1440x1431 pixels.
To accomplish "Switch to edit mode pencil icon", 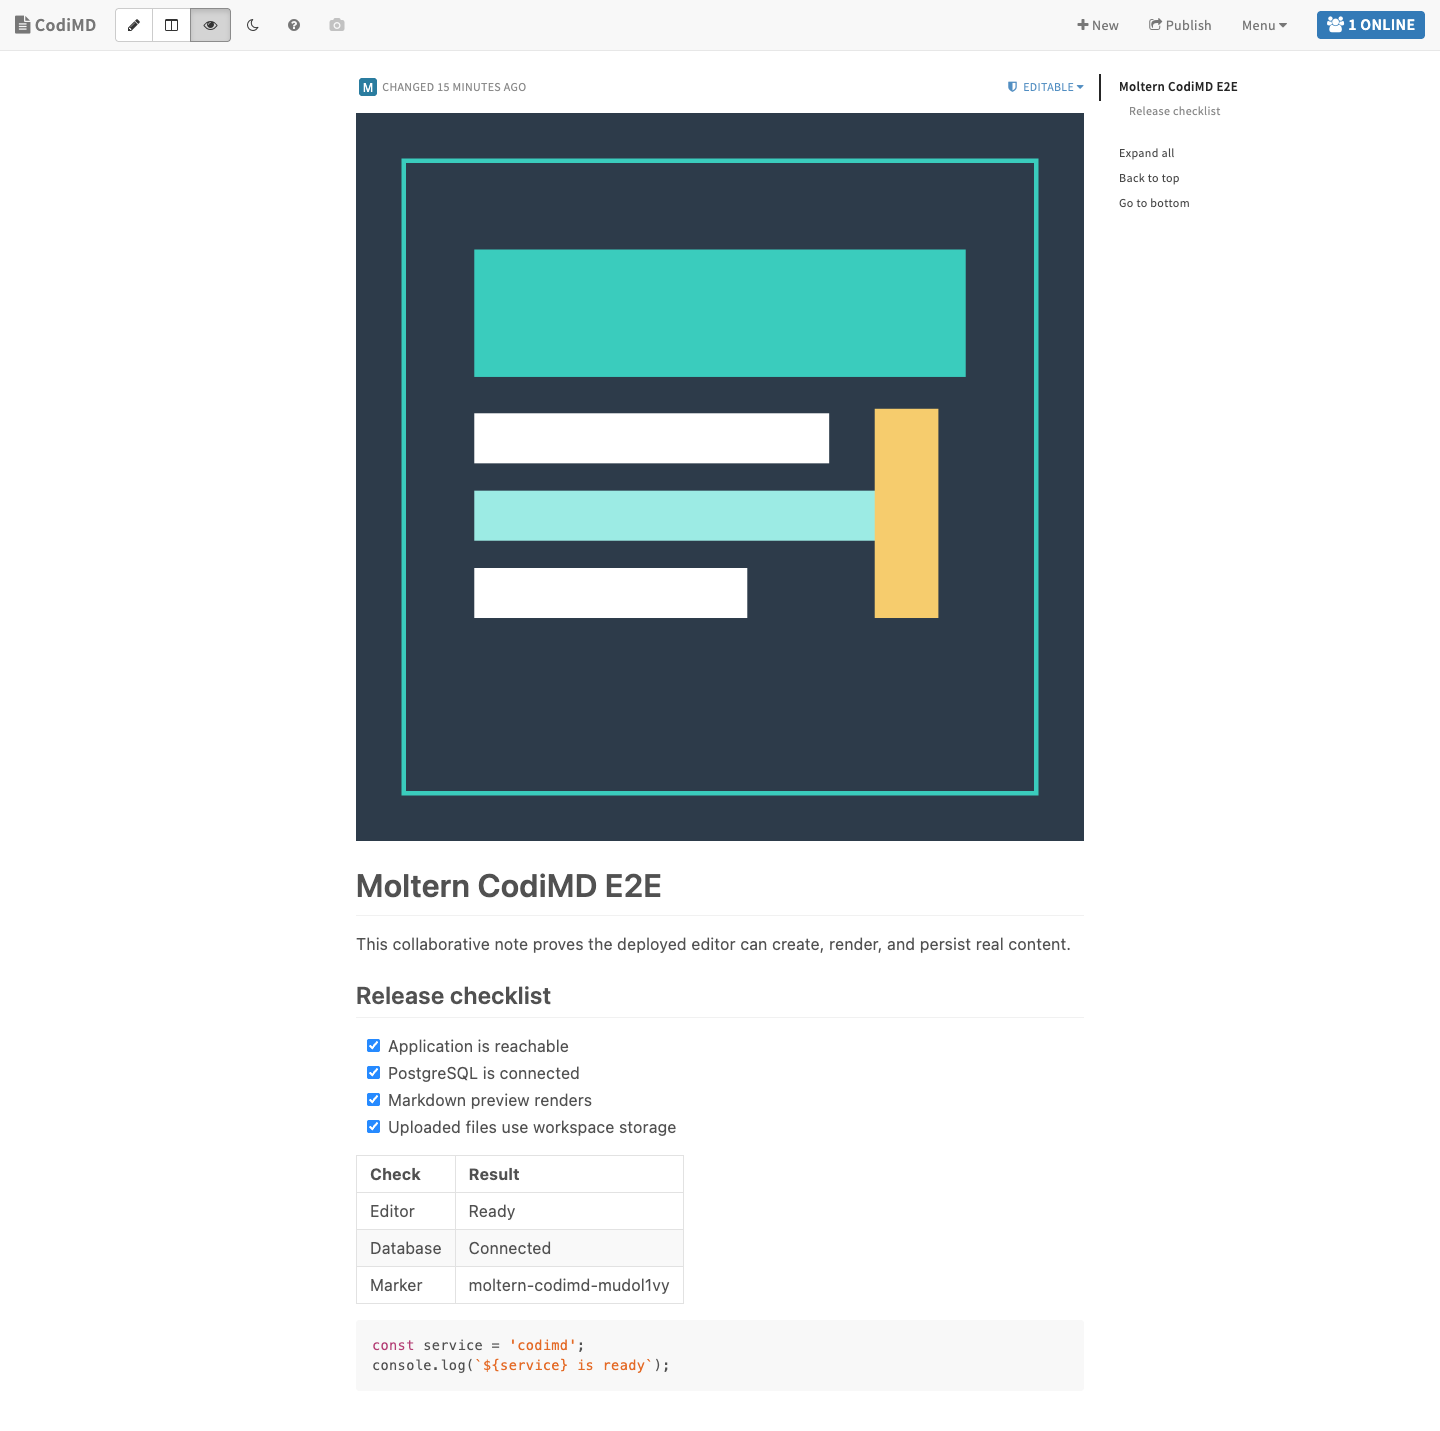I will tap(134, 25).
